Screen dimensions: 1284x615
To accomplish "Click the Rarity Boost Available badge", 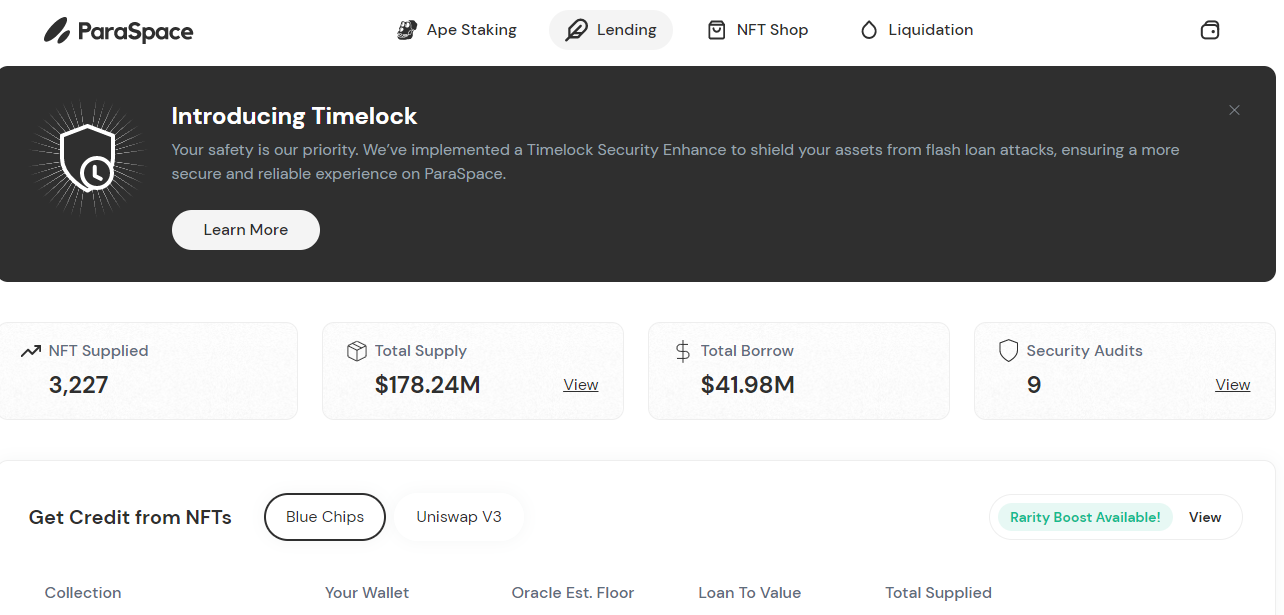I will 1085,517.
